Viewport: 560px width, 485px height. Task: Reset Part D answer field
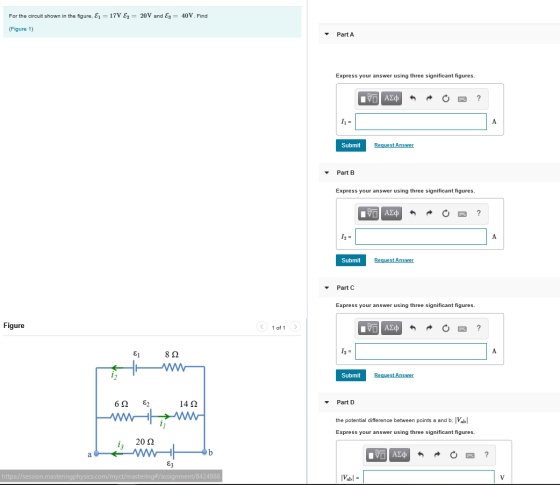pos(454,455)
